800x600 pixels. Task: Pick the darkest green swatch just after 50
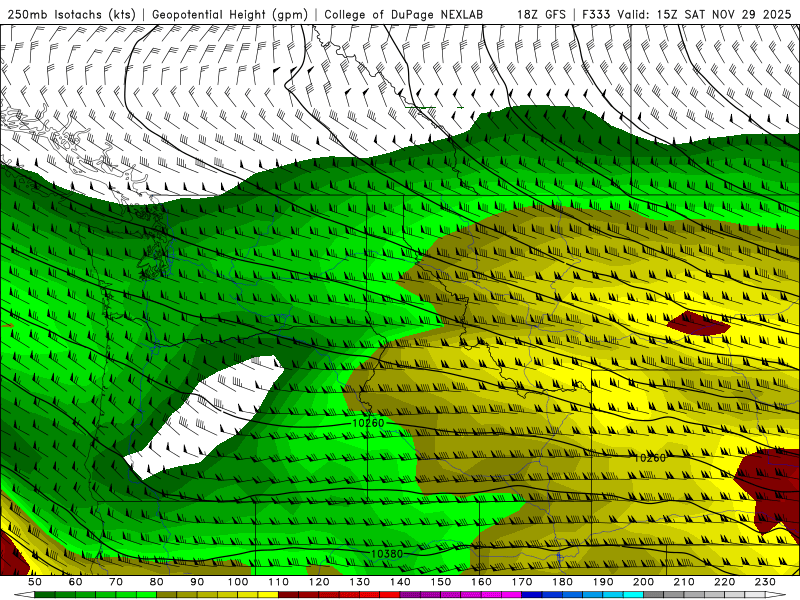[45, 595]
